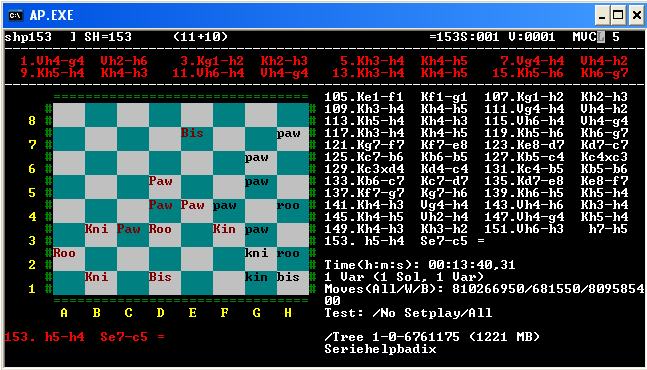
Task: Click the black kin piece on G1
Action: point(256,276)
